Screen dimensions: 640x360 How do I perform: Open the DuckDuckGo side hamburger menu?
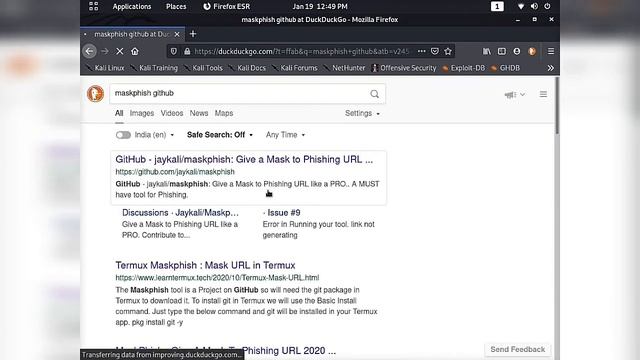[543, 94]
